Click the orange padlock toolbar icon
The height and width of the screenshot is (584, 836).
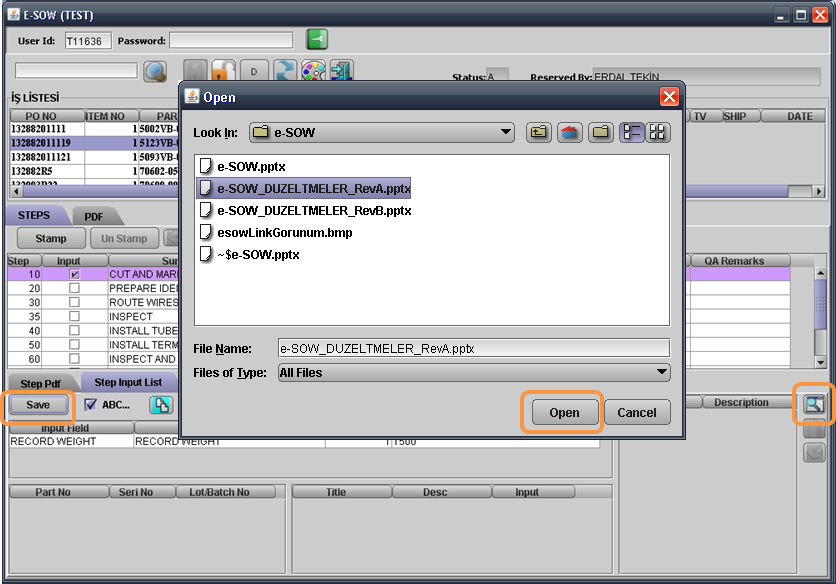[x=224, y=71]
